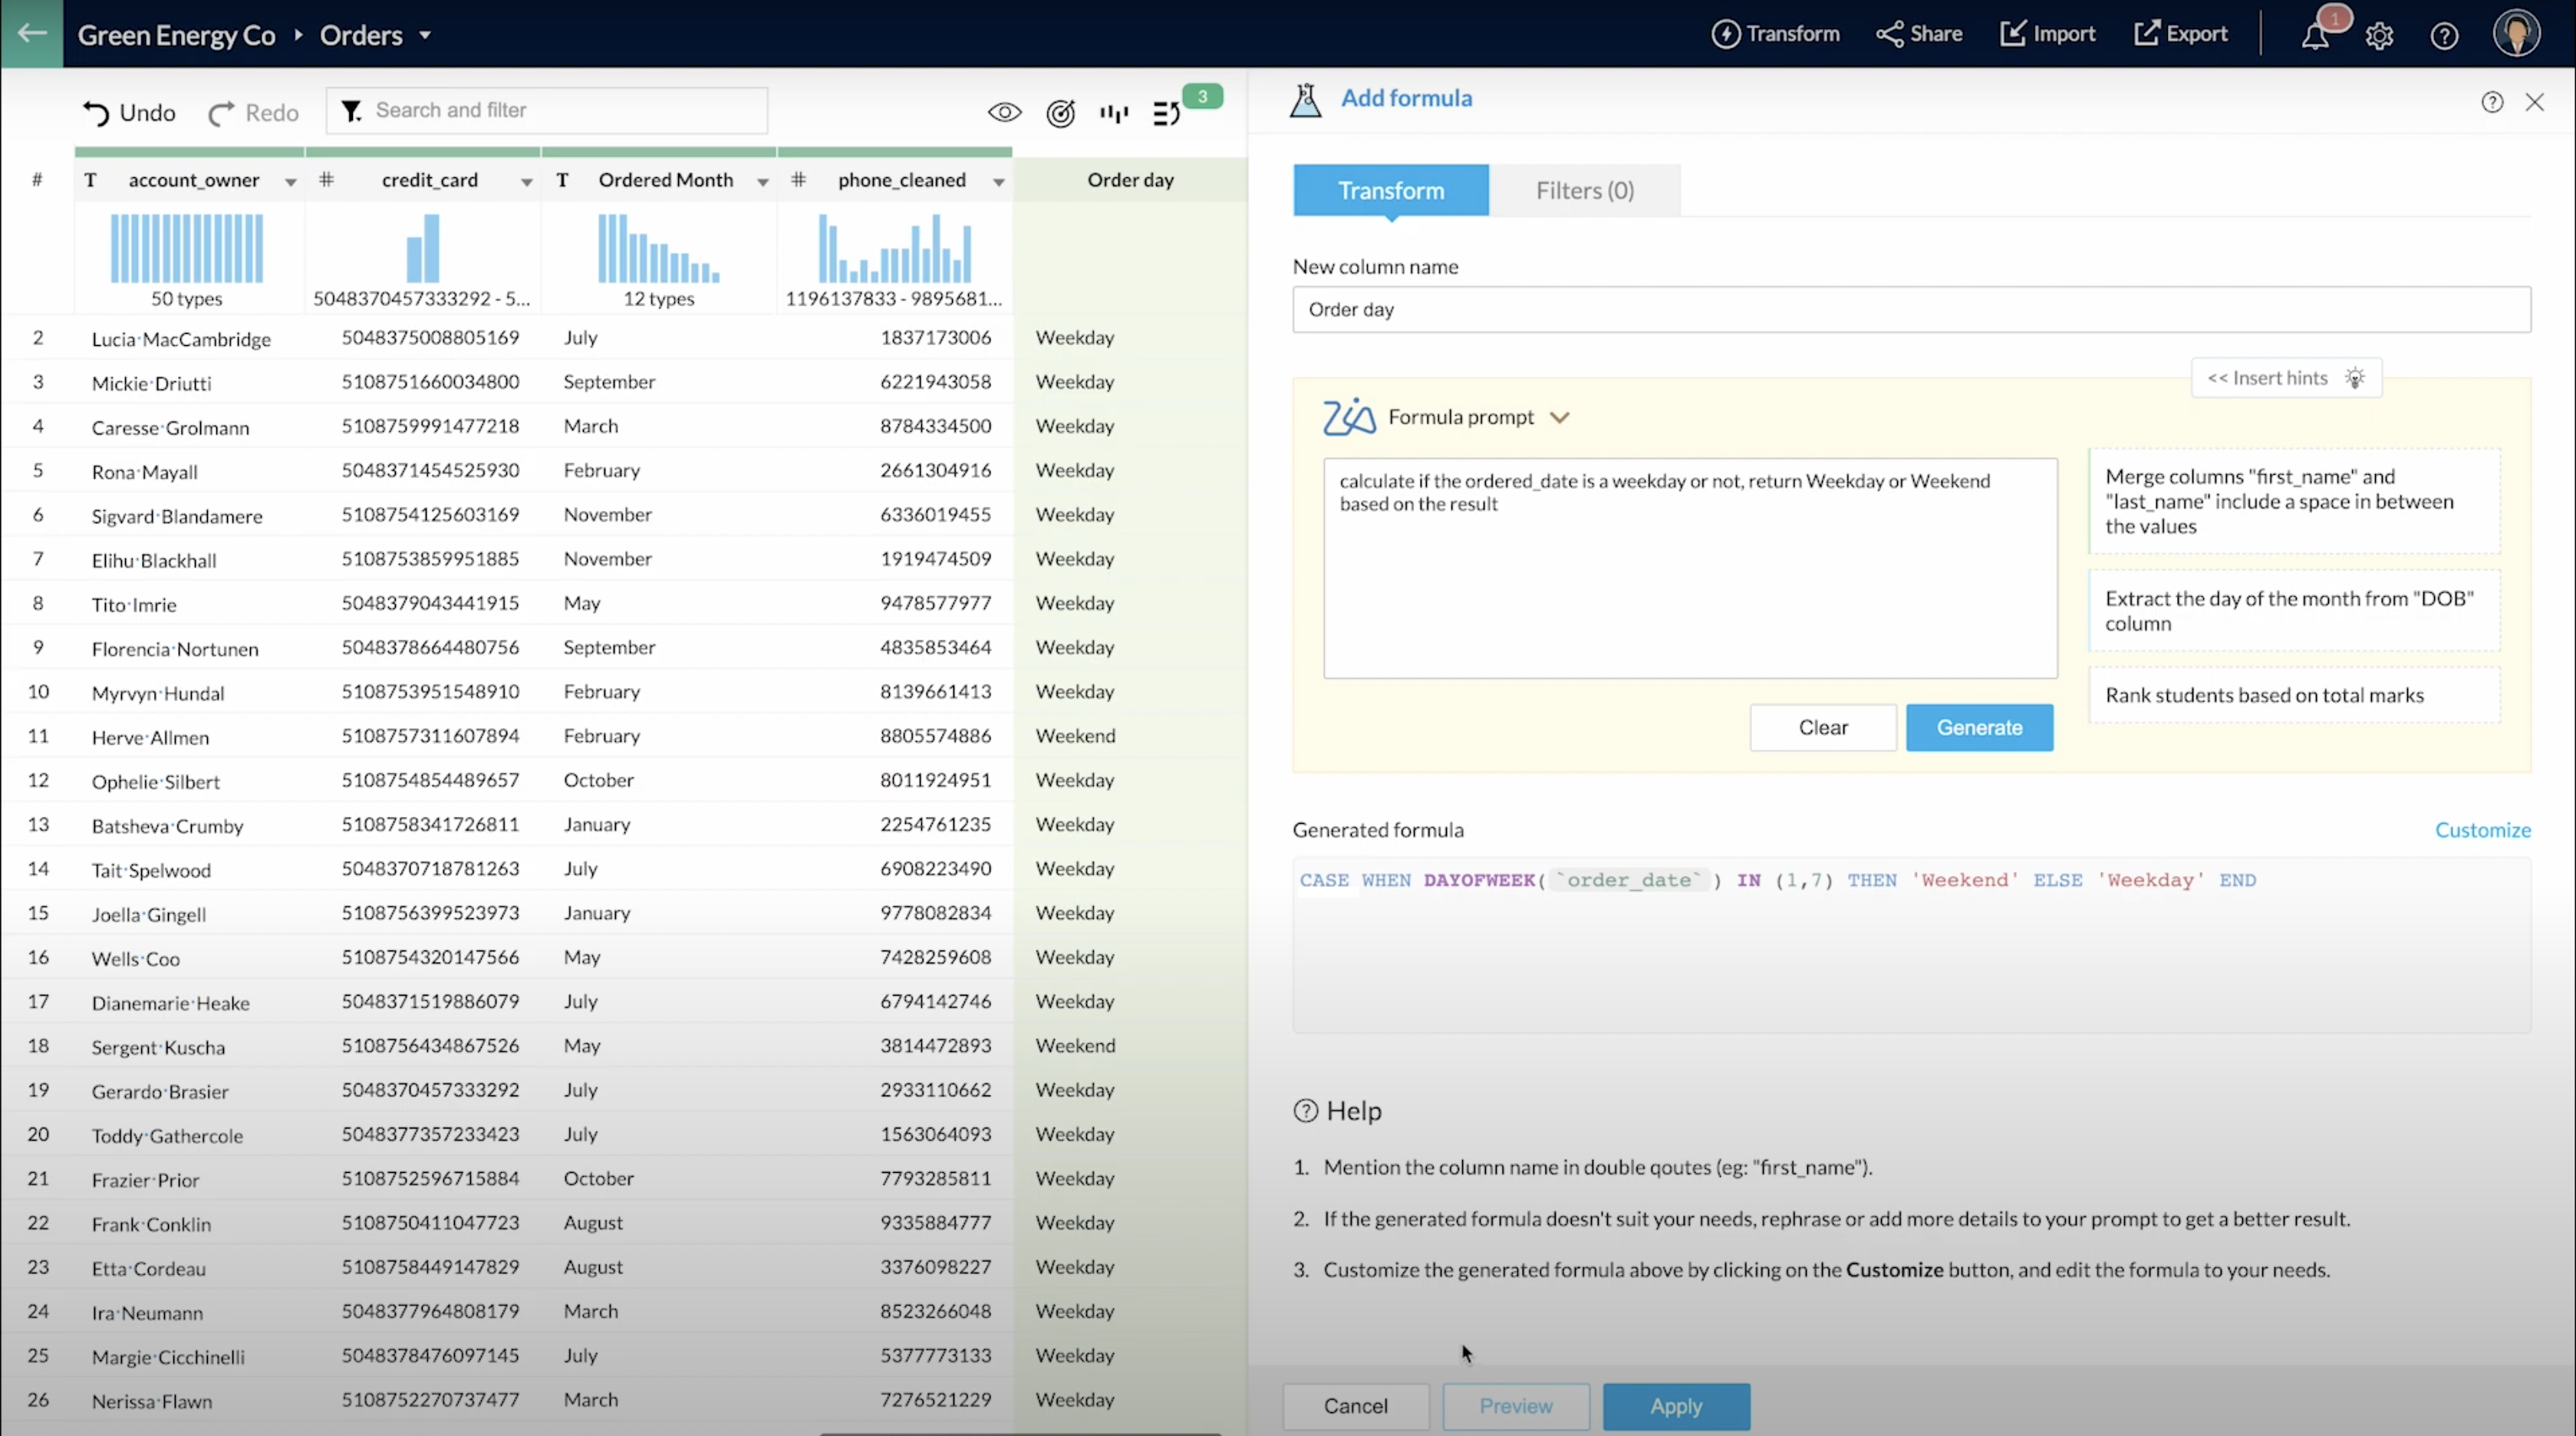Open the settings gear icon
The height and width of the screenshot is (1436, 2576).
click(x=2379, y=36)
